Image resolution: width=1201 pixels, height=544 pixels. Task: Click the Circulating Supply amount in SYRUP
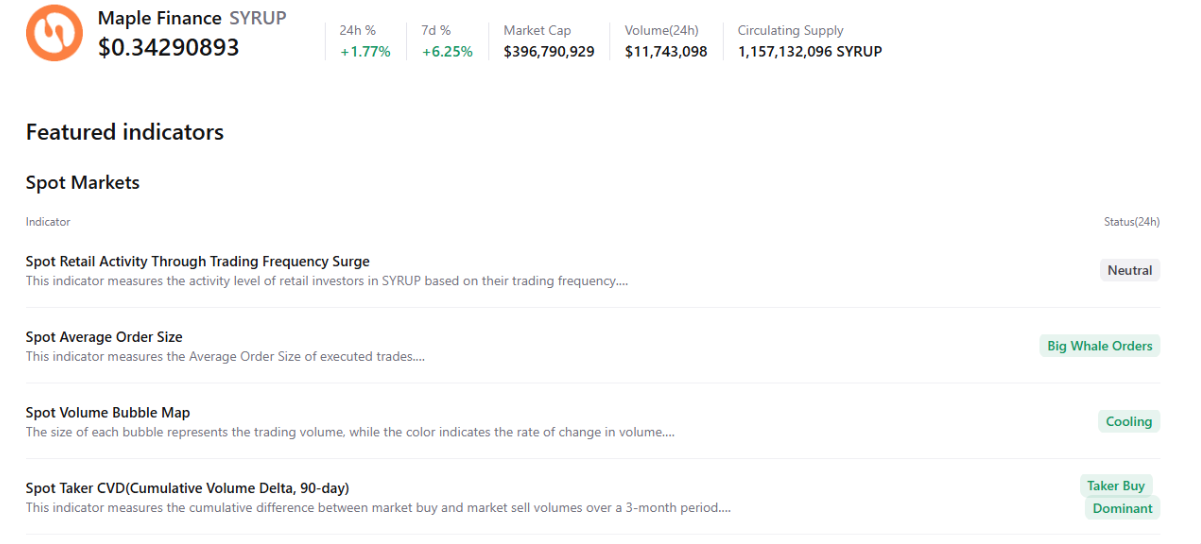coord(810,51)
